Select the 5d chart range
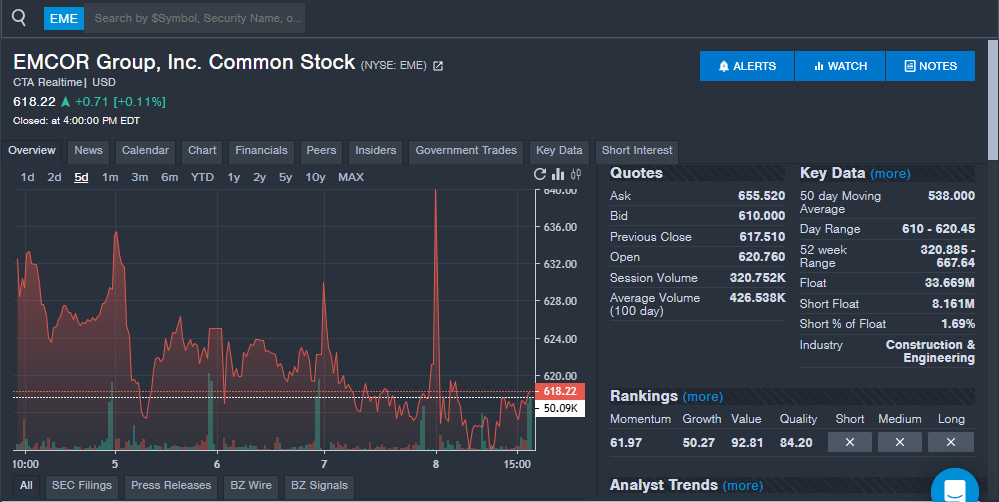999x502 pixels. tap(81, 177)
